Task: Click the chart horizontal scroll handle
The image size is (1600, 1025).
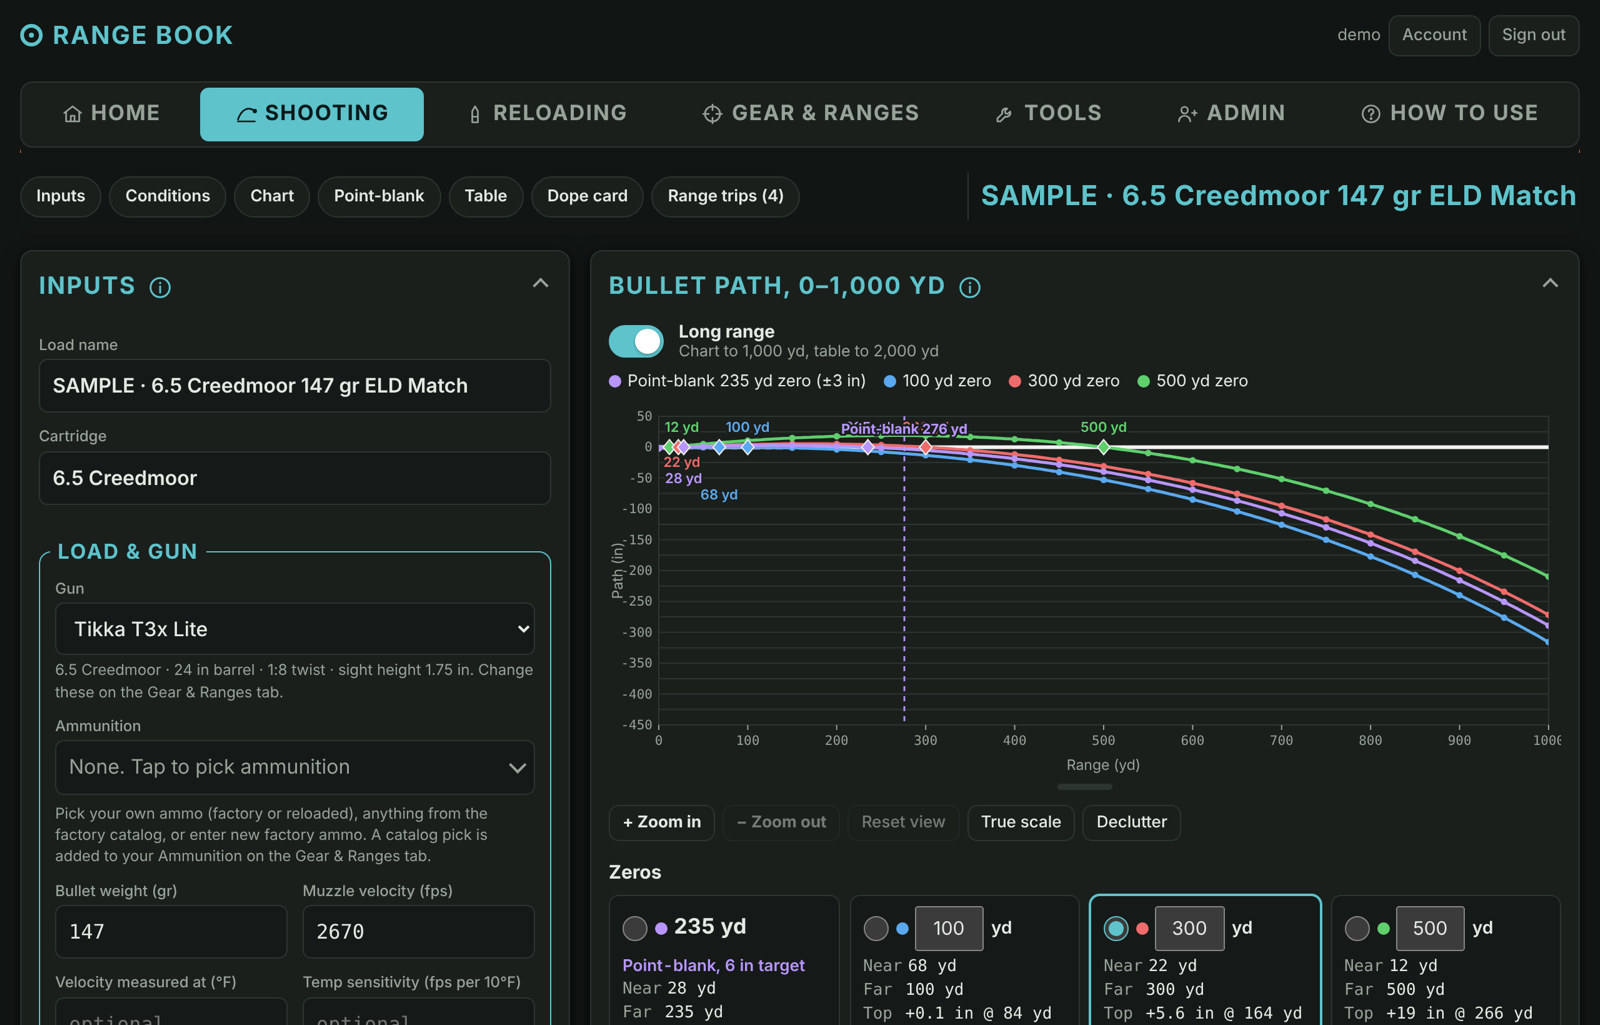Action: click(1084, 787)
